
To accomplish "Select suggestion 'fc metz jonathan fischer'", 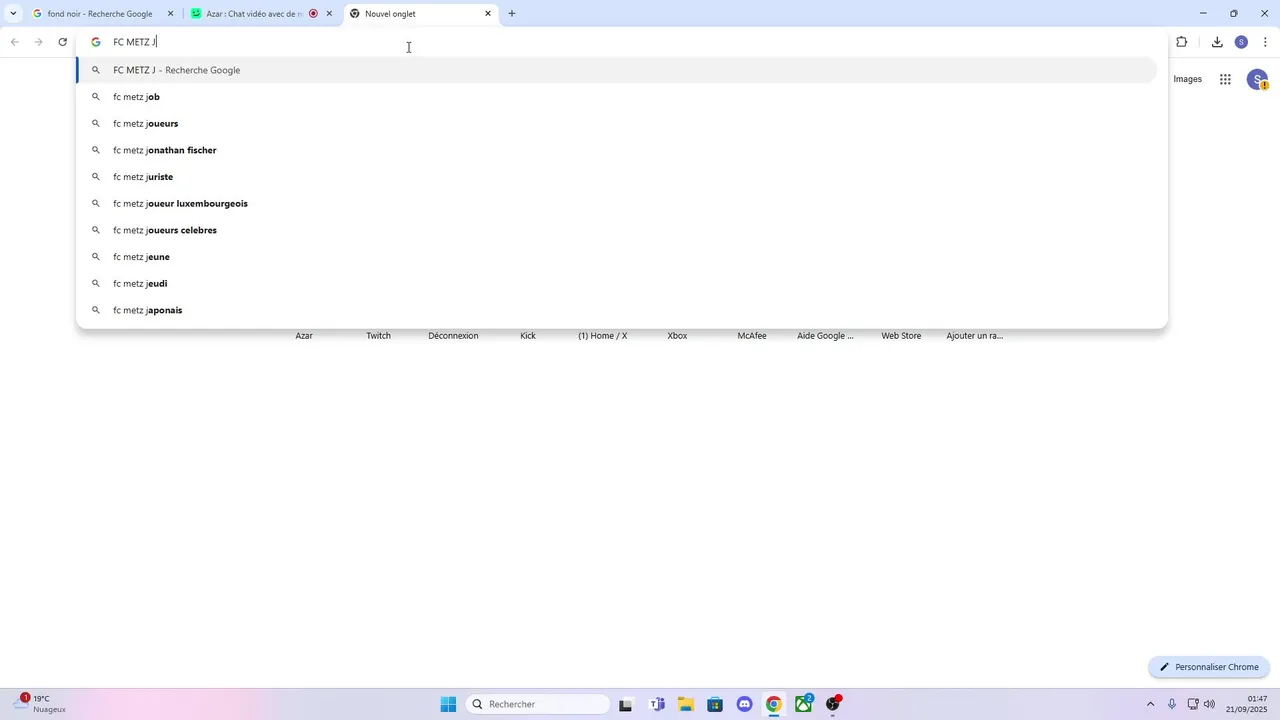I will tap(617, 150).
